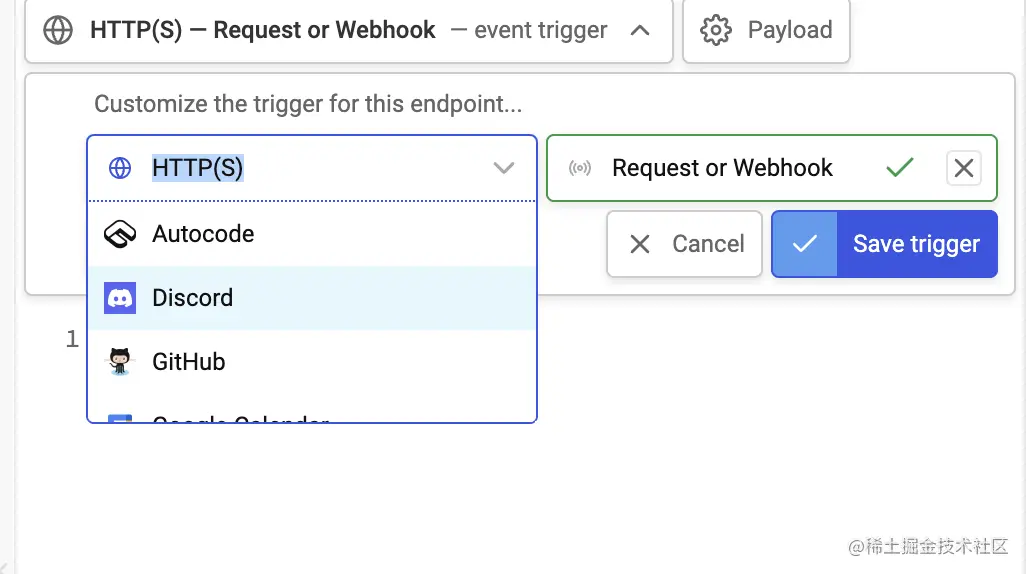
Task: Select Discord from the dropdown list
Action: tap(312, 298)
